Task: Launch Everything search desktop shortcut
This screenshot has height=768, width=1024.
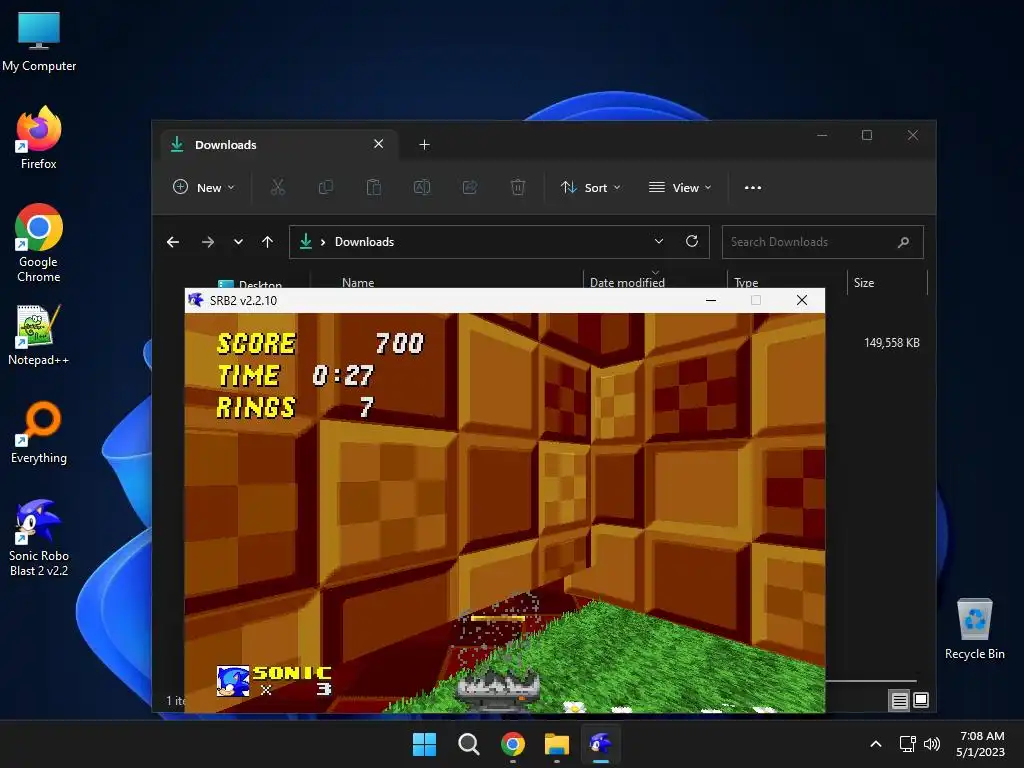Action: (39, 432)
